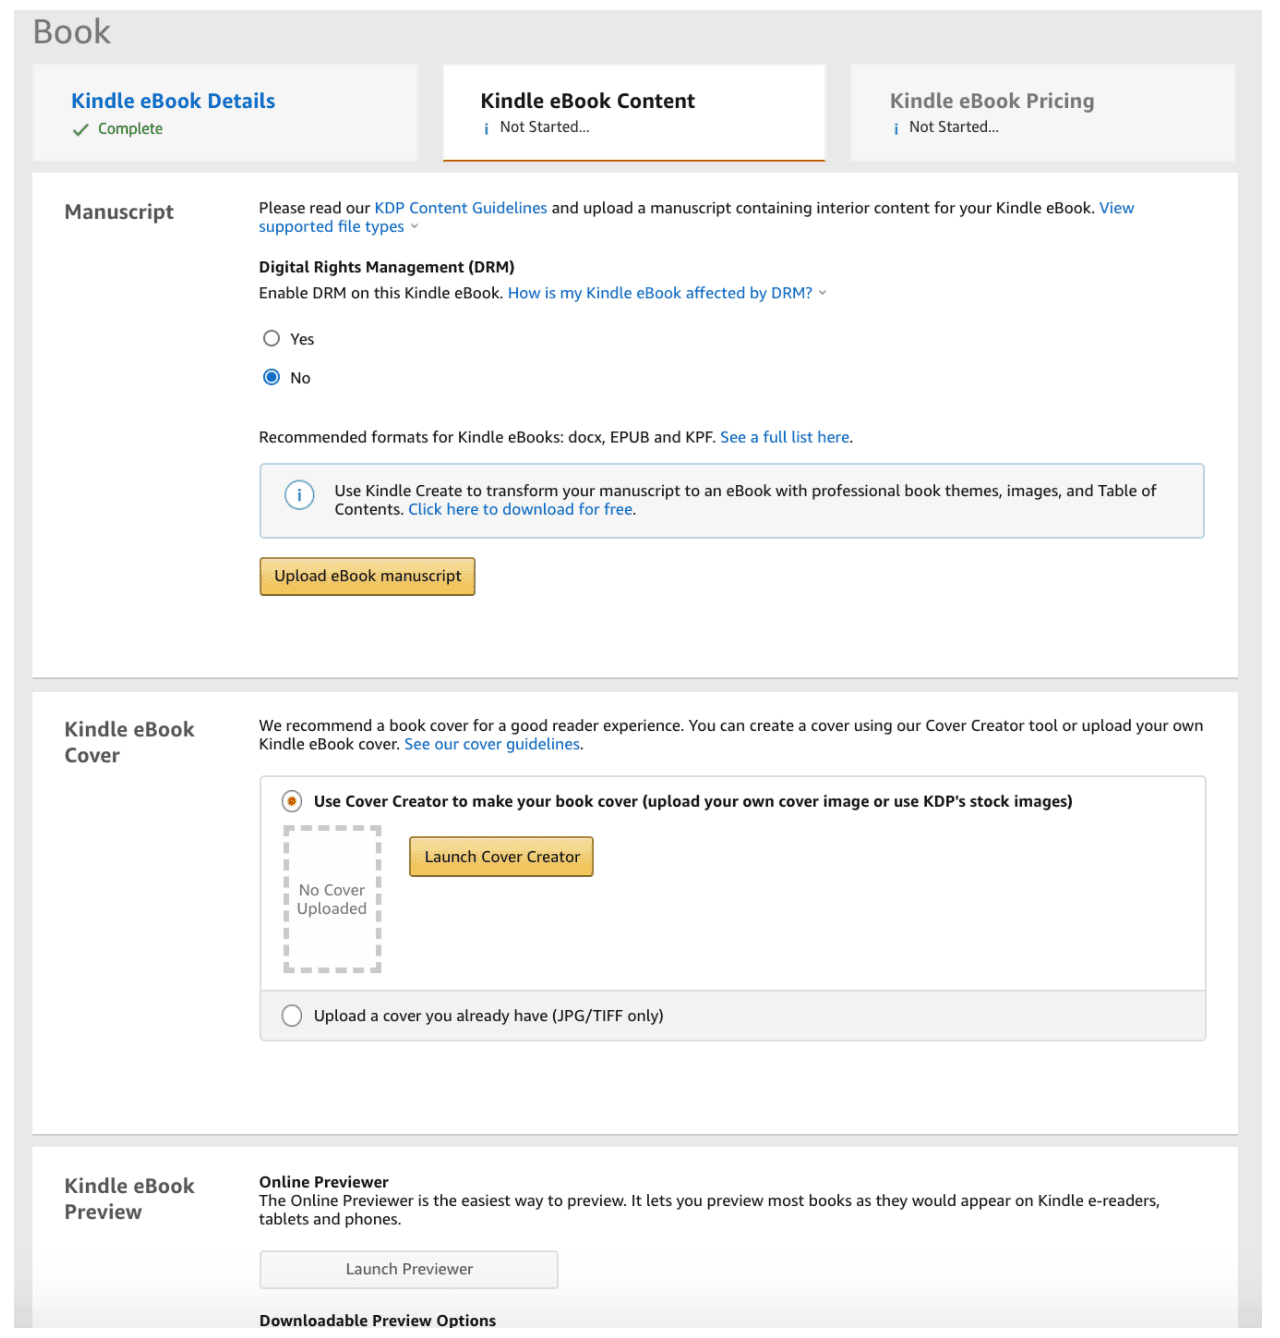Enable DRM by selecting Yes
This screenshot has width=1280, height=1338.
tap(271, 338)
